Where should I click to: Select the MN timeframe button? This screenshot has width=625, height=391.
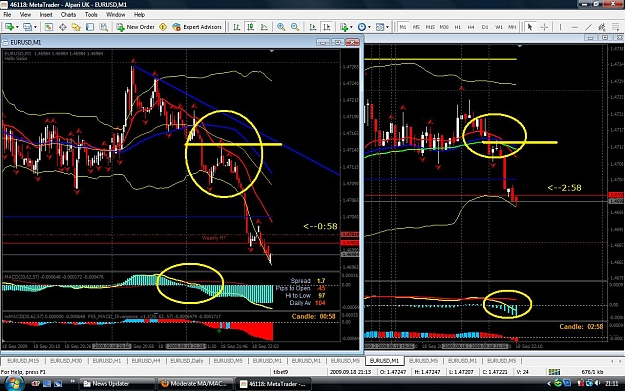coord(512,27)
